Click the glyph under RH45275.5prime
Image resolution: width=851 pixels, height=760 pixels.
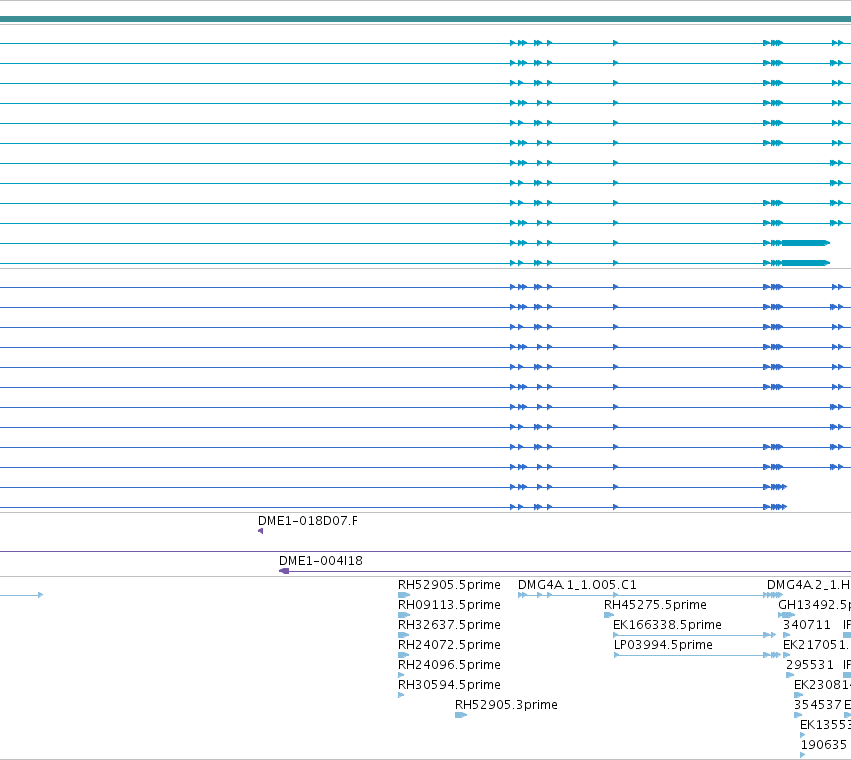(609, 615)
